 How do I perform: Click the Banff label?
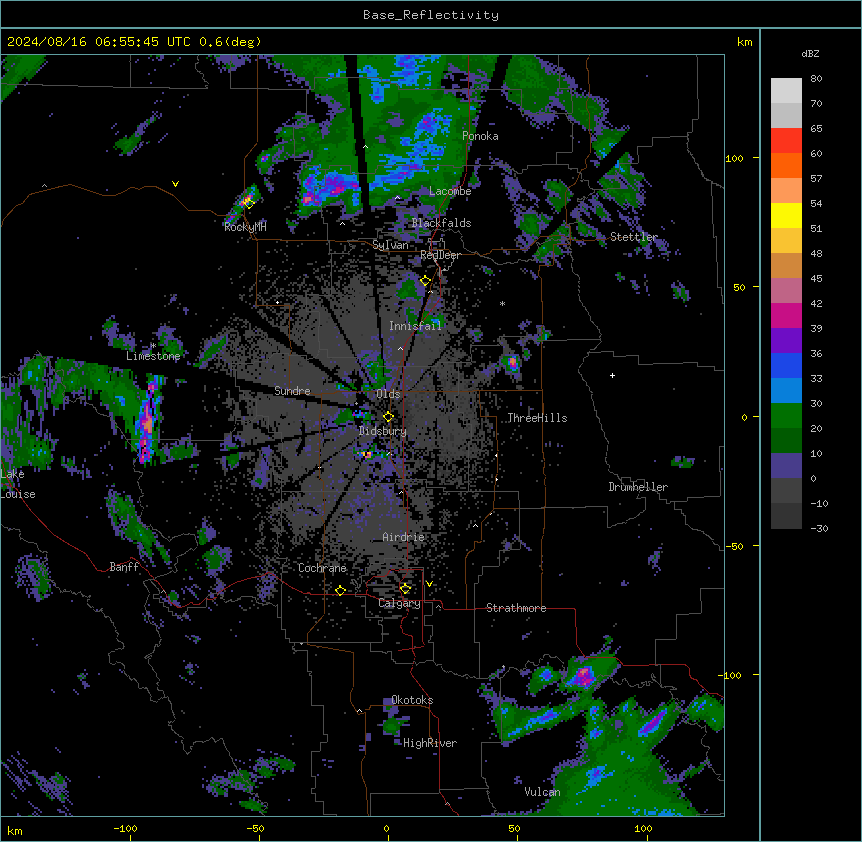tap(124, 567)
